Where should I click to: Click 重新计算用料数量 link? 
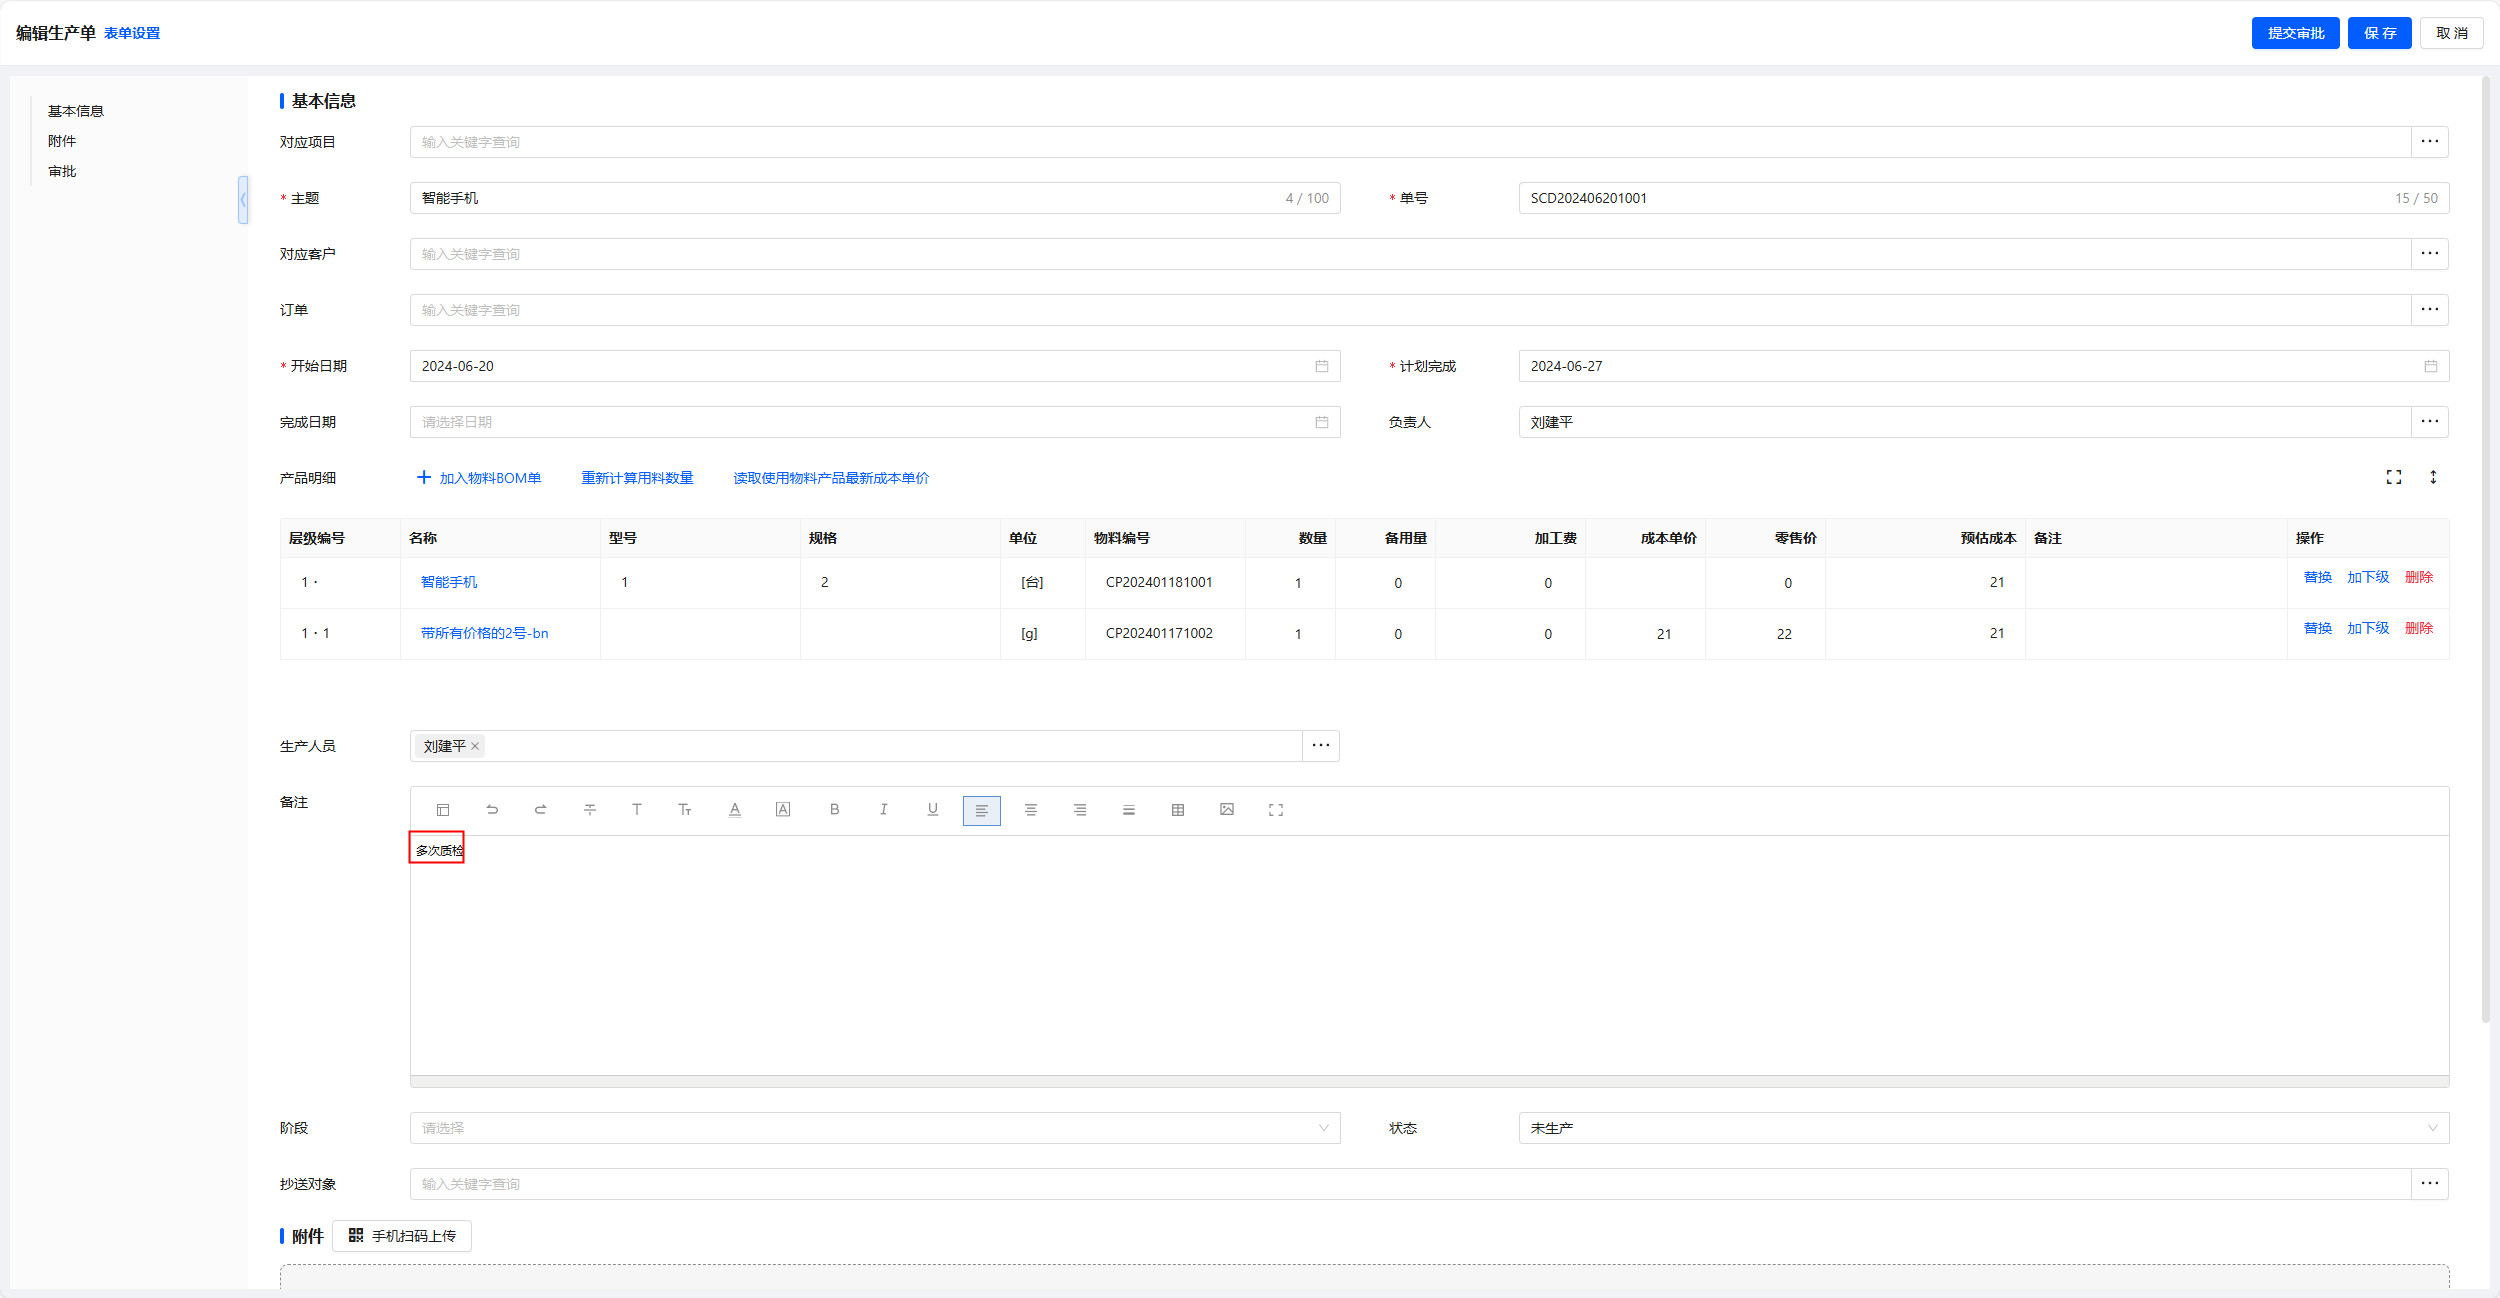[x=637, y=478]
